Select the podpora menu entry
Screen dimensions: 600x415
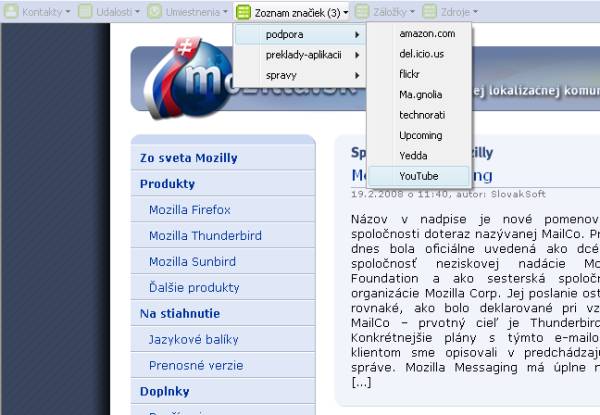pyautogui.click(x=299, y=34)
